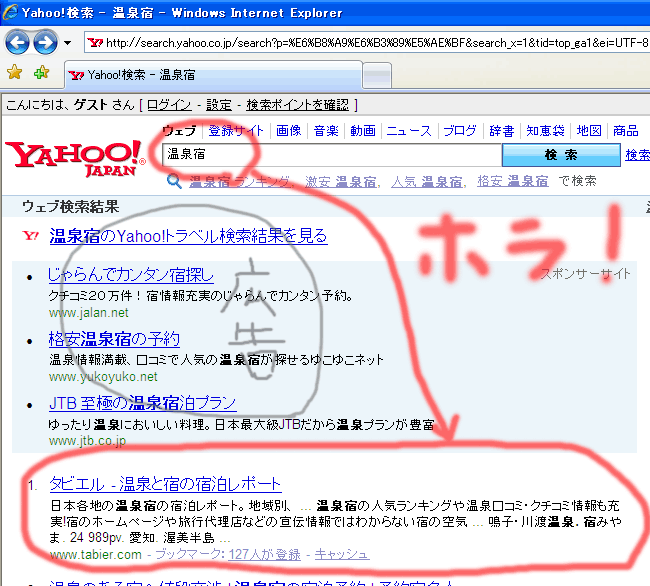Viewport: 650px width, 586px height.
Task: Click the browser Forward arrow button
Action: point(44,42)
